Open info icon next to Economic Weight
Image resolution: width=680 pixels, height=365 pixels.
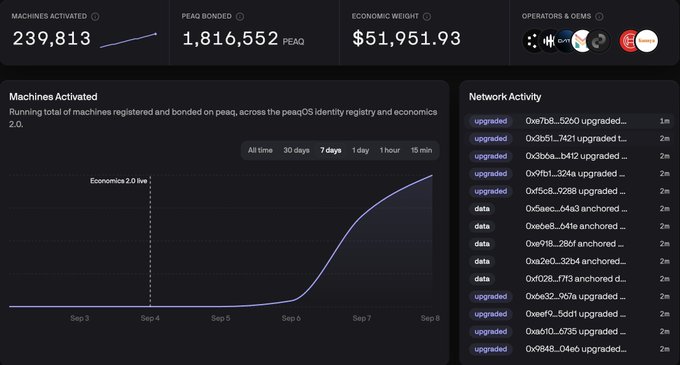tap(427, 16)
